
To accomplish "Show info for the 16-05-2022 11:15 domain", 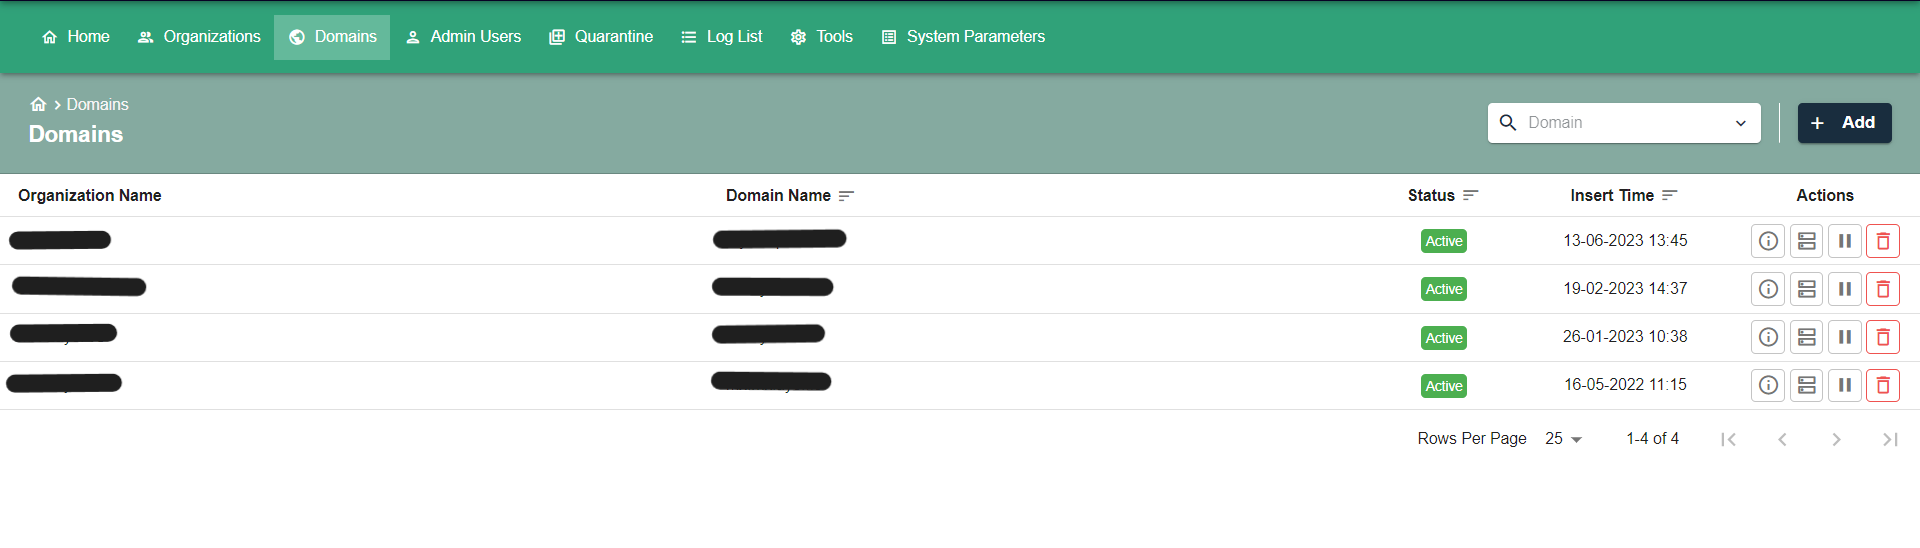I will coord(1768,385).
